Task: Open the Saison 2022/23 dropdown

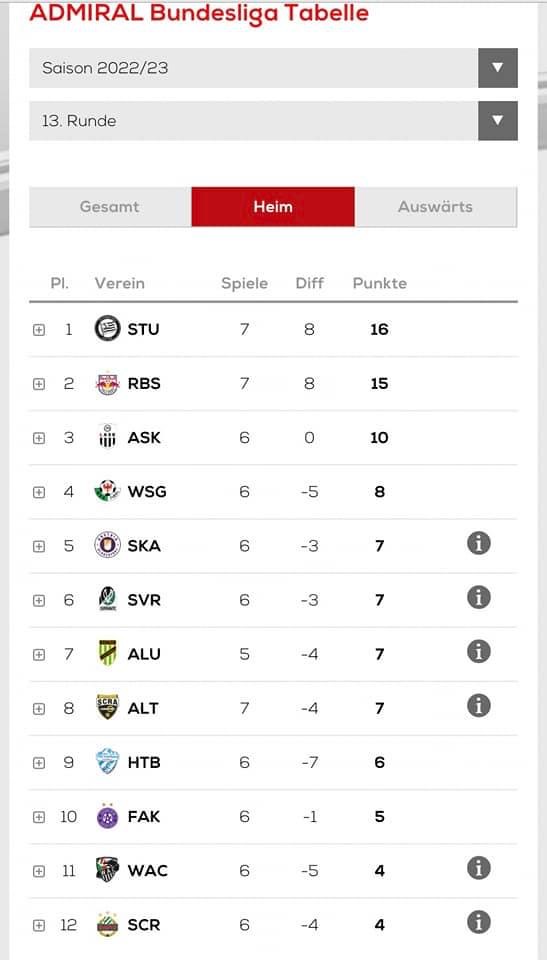Action: 273,68
